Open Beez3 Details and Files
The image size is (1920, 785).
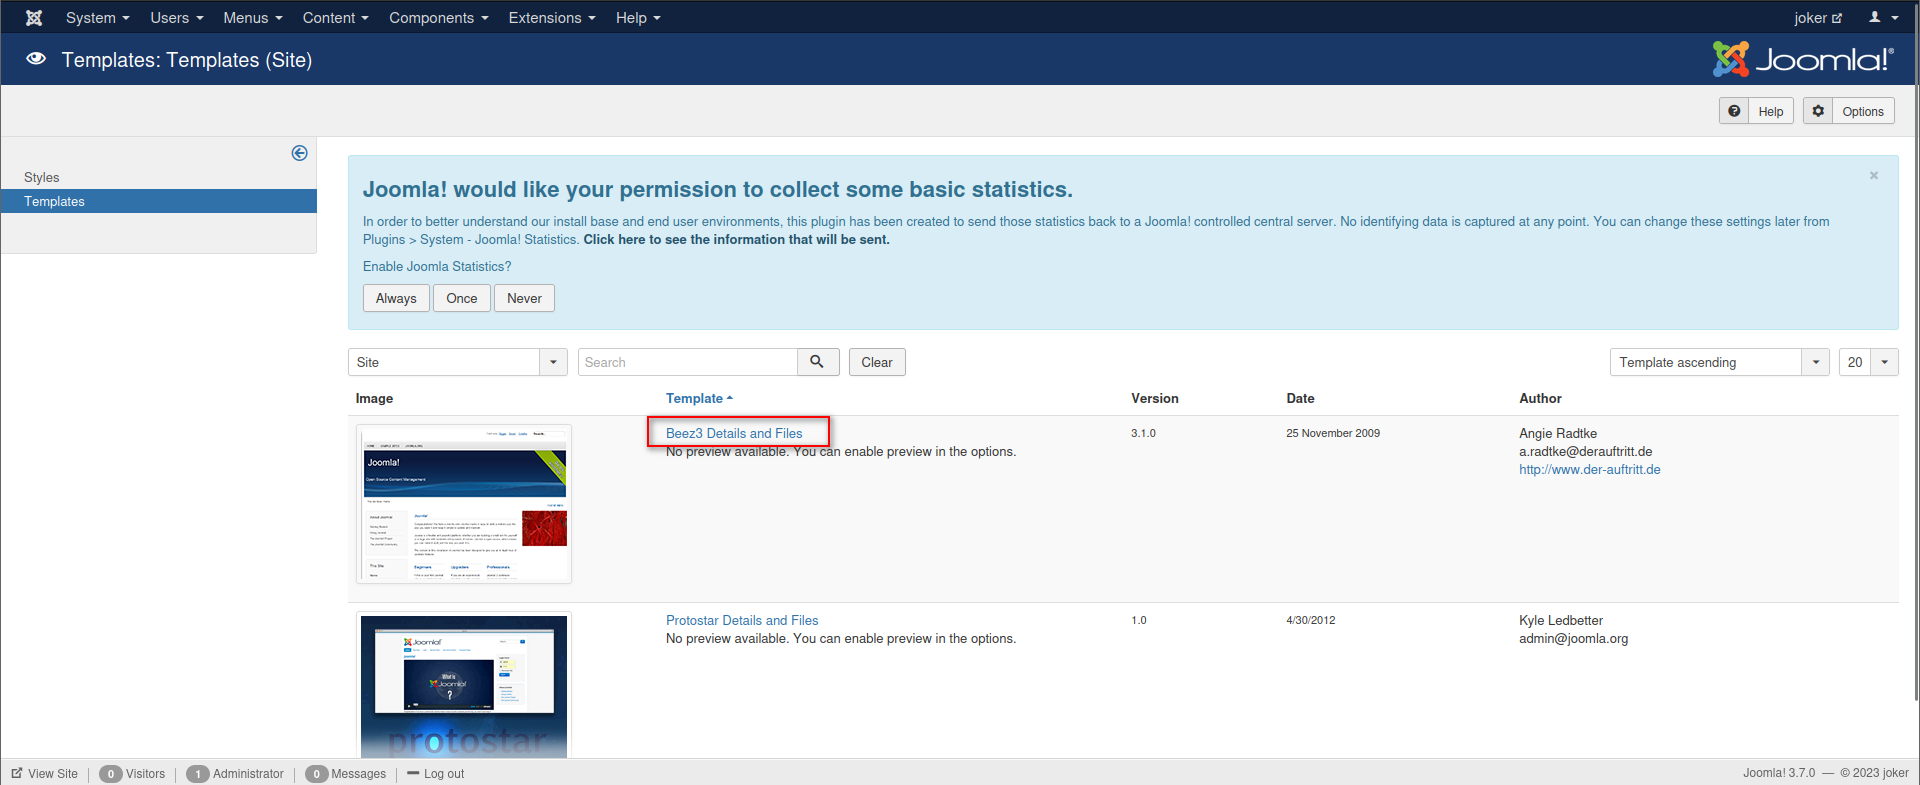734,433
